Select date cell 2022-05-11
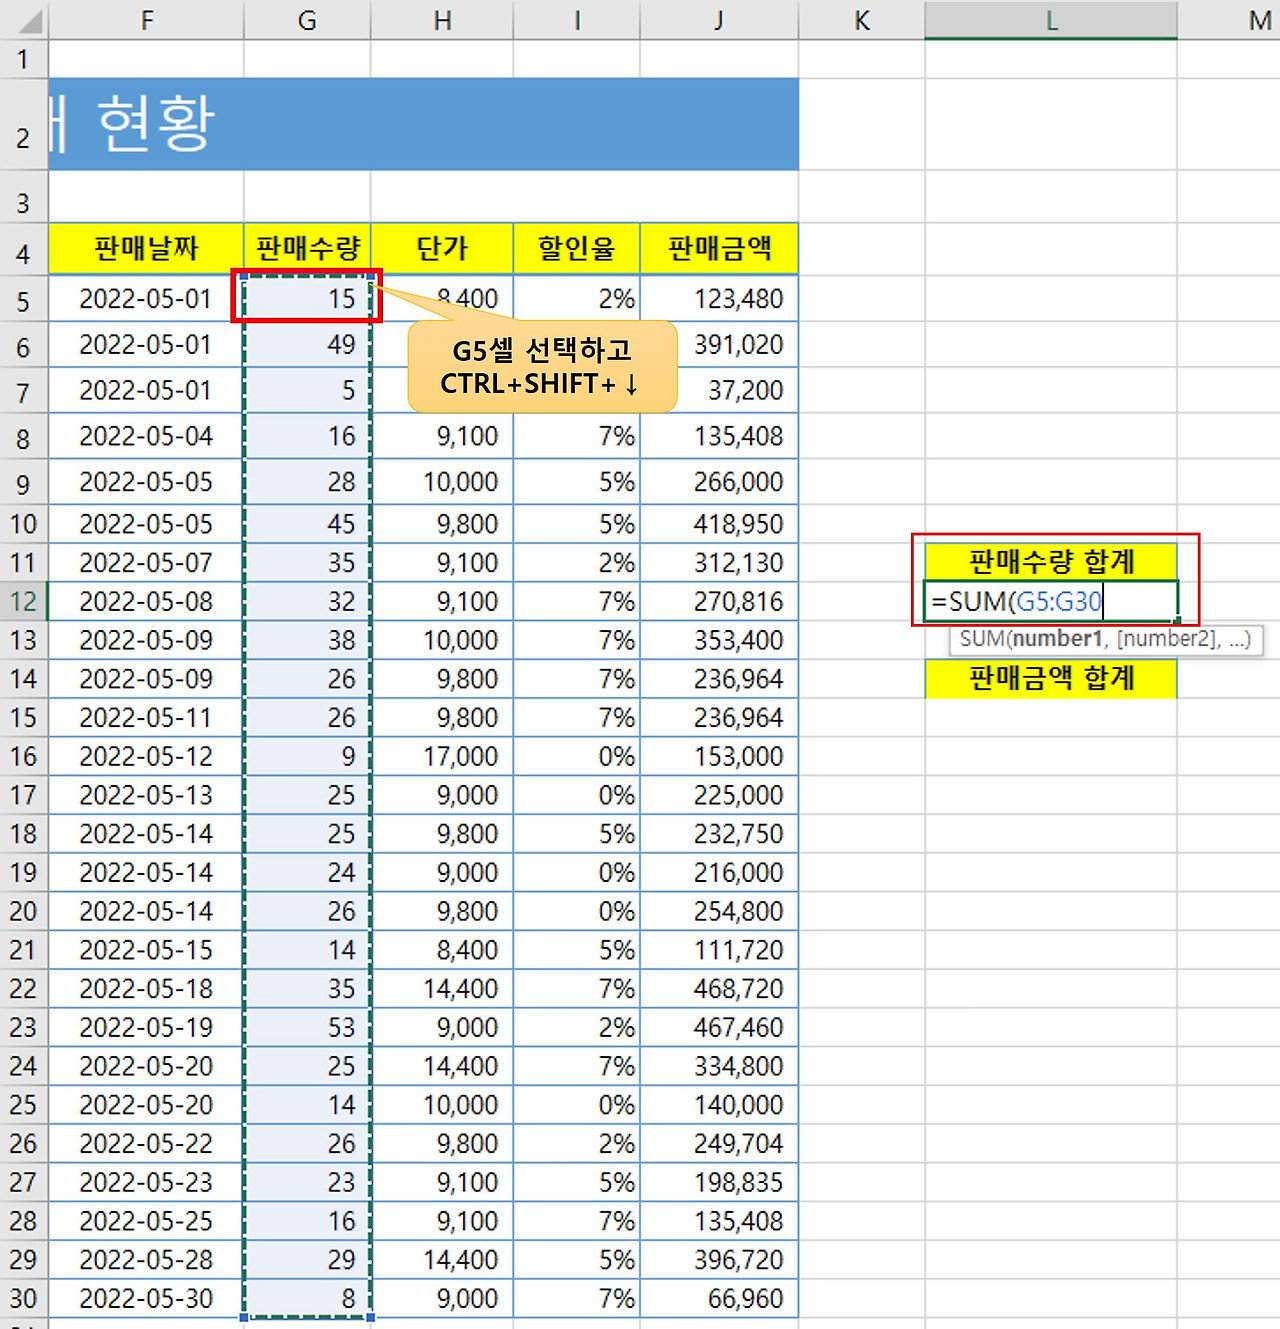Screen dimensions: 1280x1329 coord(146,717)
